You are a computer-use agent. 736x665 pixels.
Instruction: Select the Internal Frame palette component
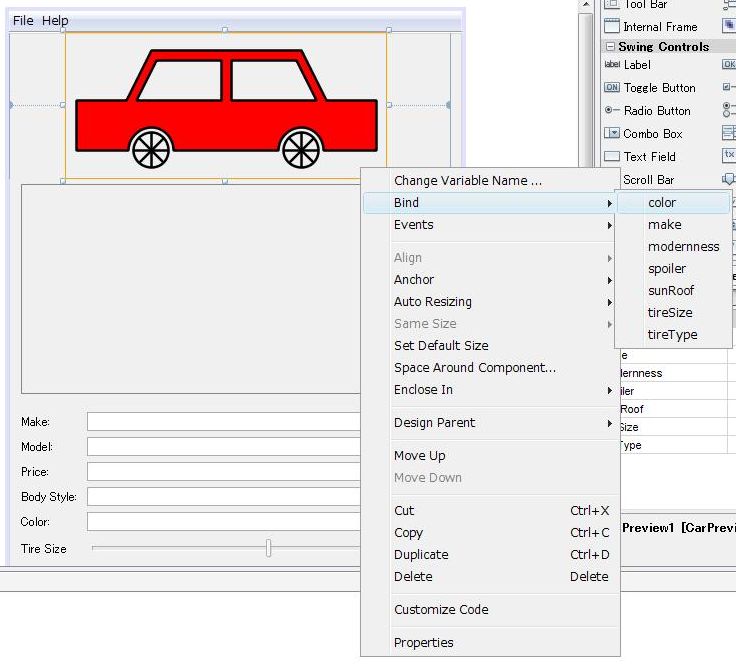click(x=659, y=27)
